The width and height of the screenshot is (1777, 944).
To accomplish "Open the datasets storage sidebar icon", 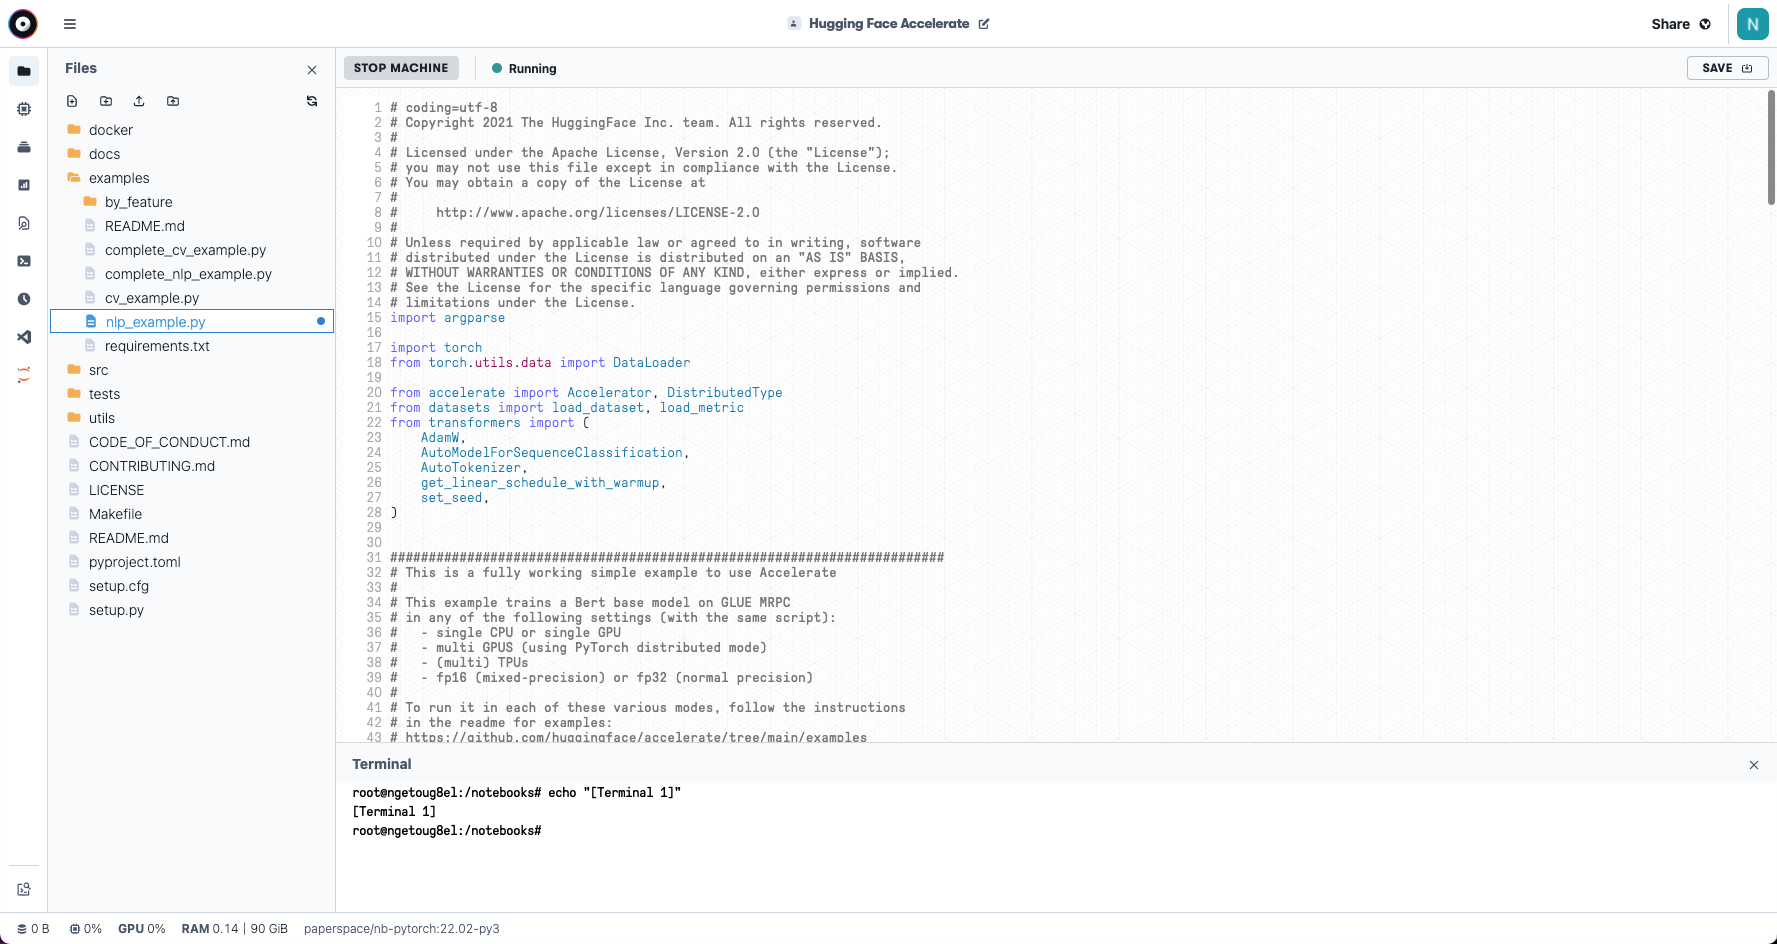I will tap(24, 147).
